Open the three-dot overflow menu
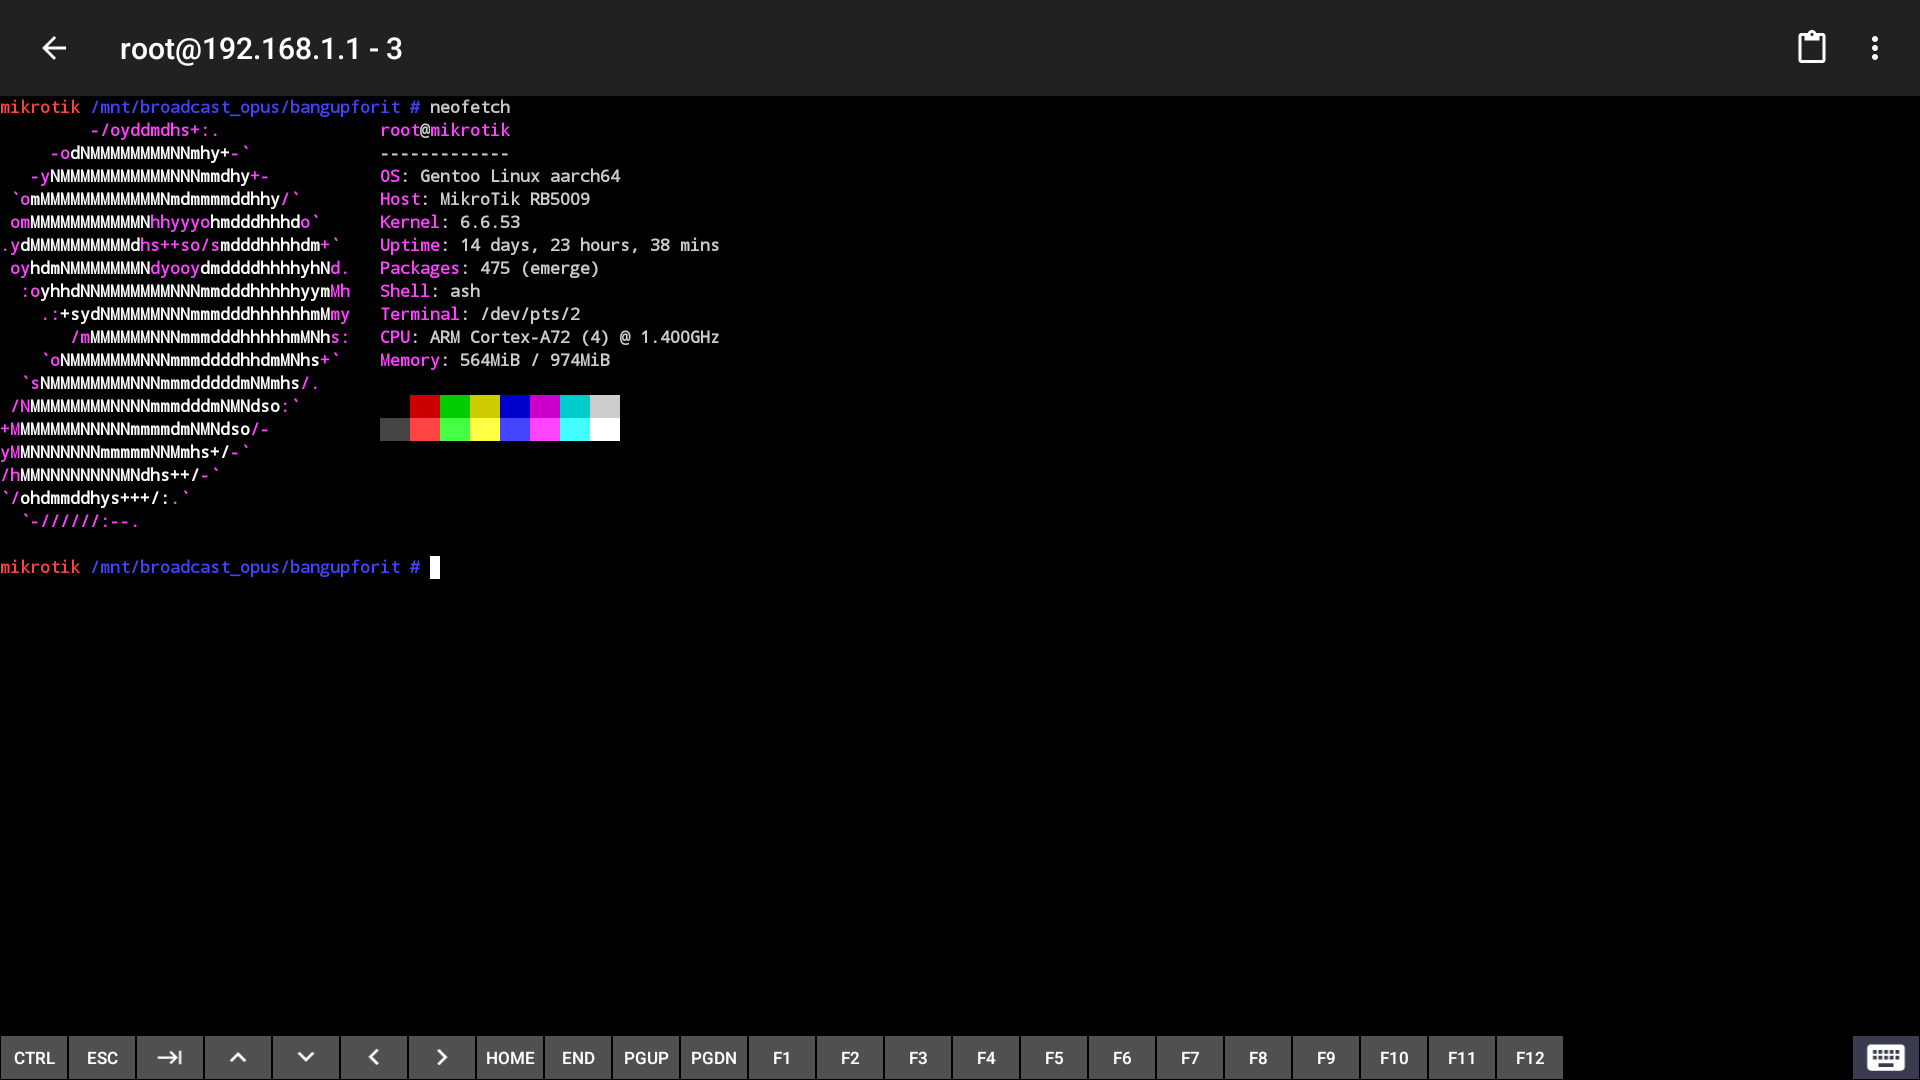1920x1080 pixels. pyautogui.click(x=1875, y=48)
